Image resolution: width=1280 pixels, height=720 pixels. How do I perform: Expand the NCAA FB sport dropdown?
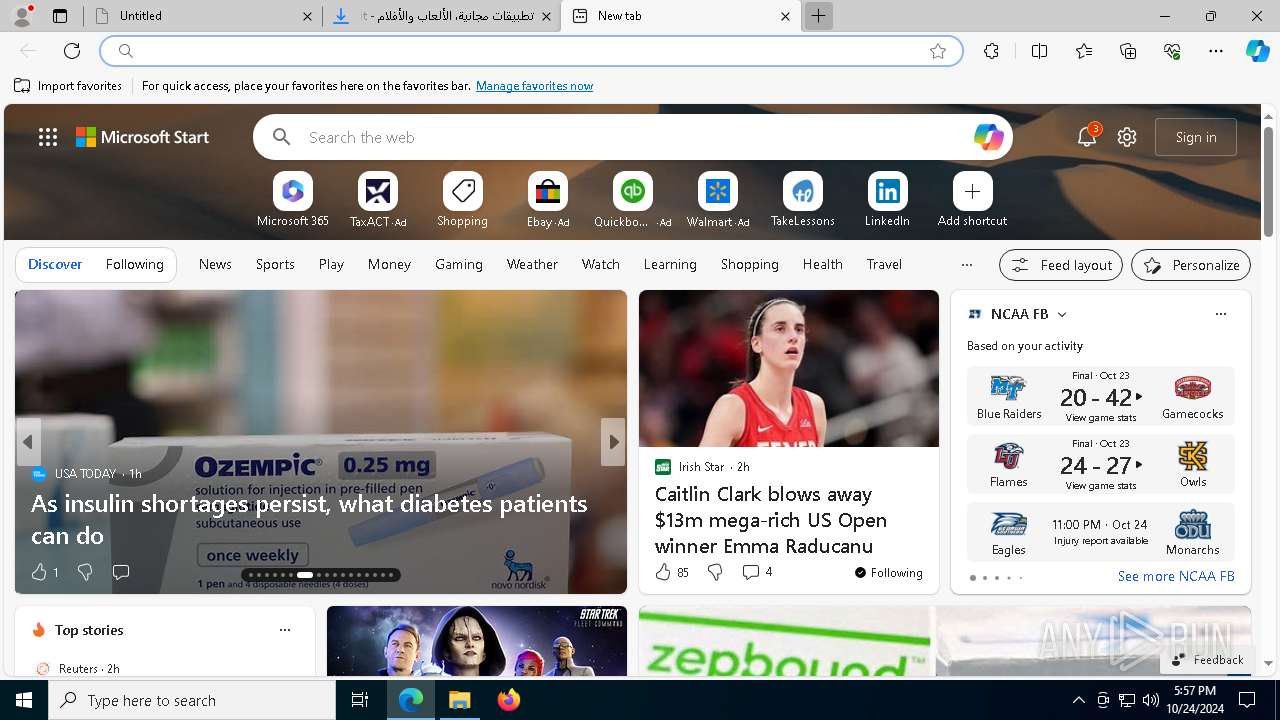1062,314
